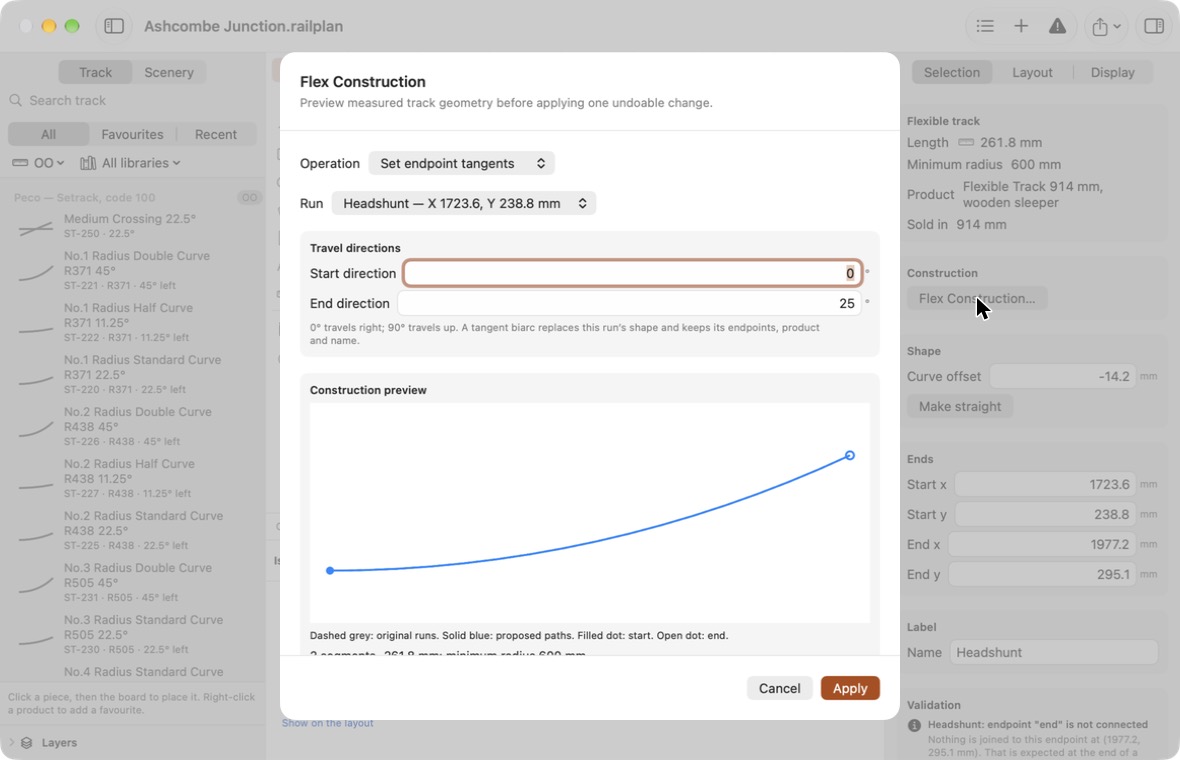Toggle the left sidebar icon in the title bar

[x=114, y=26]
